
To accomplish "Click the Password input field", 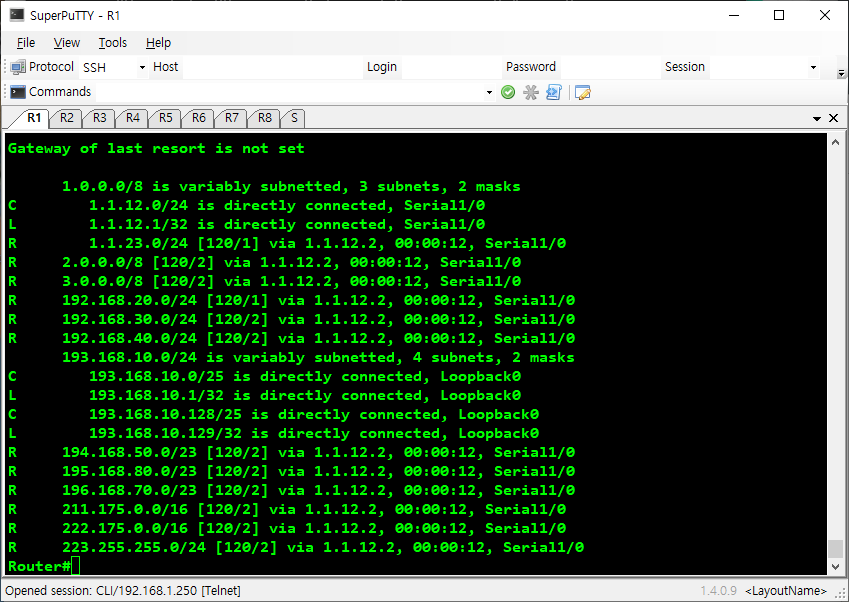I will point(609,67).
